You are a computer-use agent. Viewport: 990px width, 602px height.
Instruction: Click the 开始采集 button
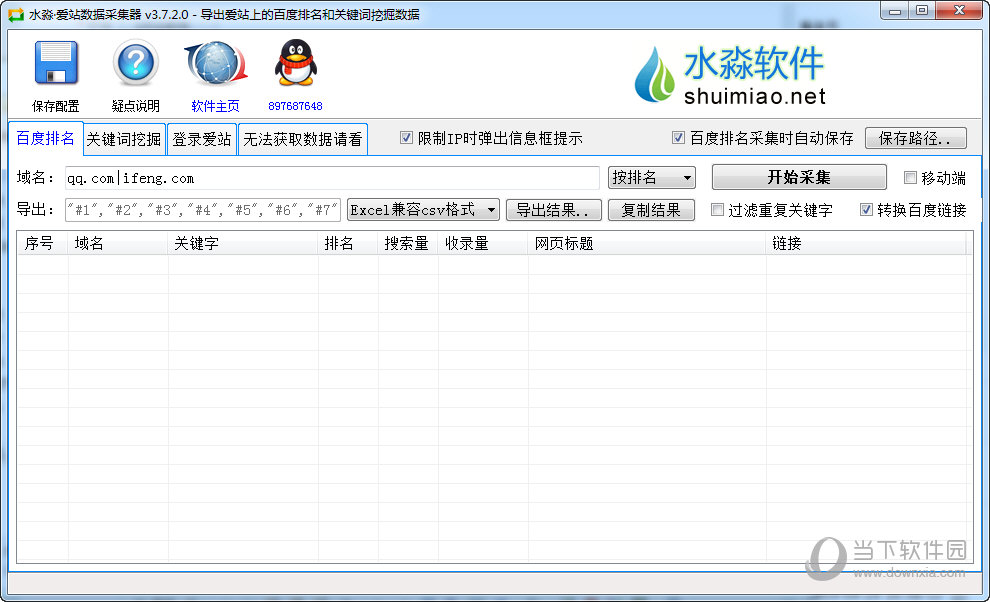[x=799, y=178]
